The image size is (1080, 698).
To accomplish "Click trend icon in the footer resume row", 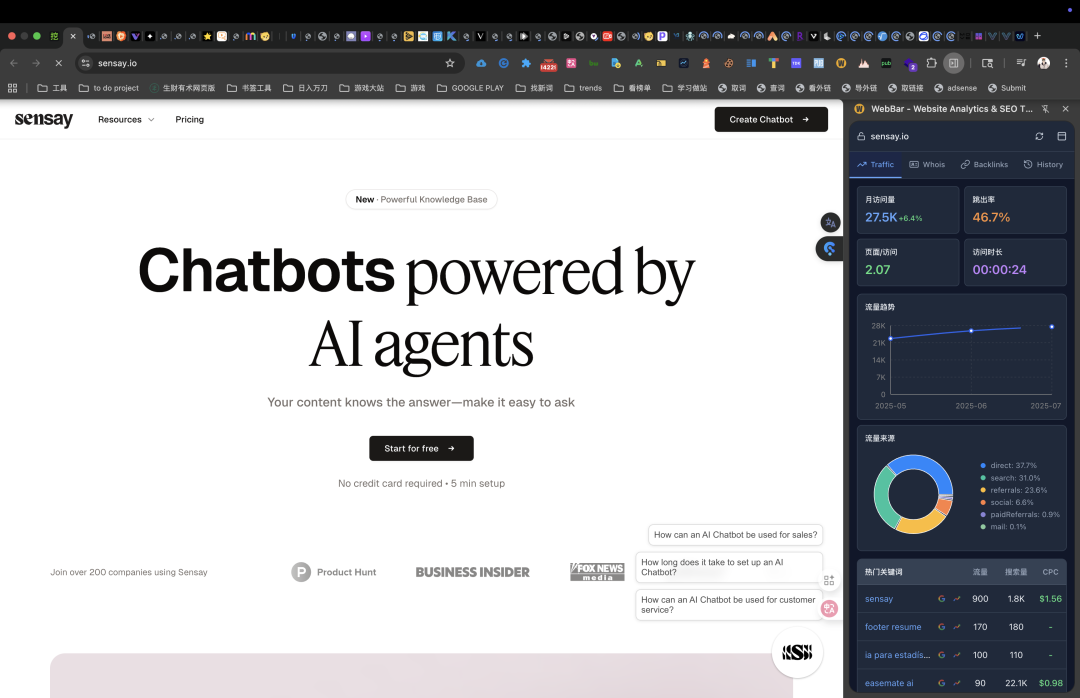I will 957,627.
